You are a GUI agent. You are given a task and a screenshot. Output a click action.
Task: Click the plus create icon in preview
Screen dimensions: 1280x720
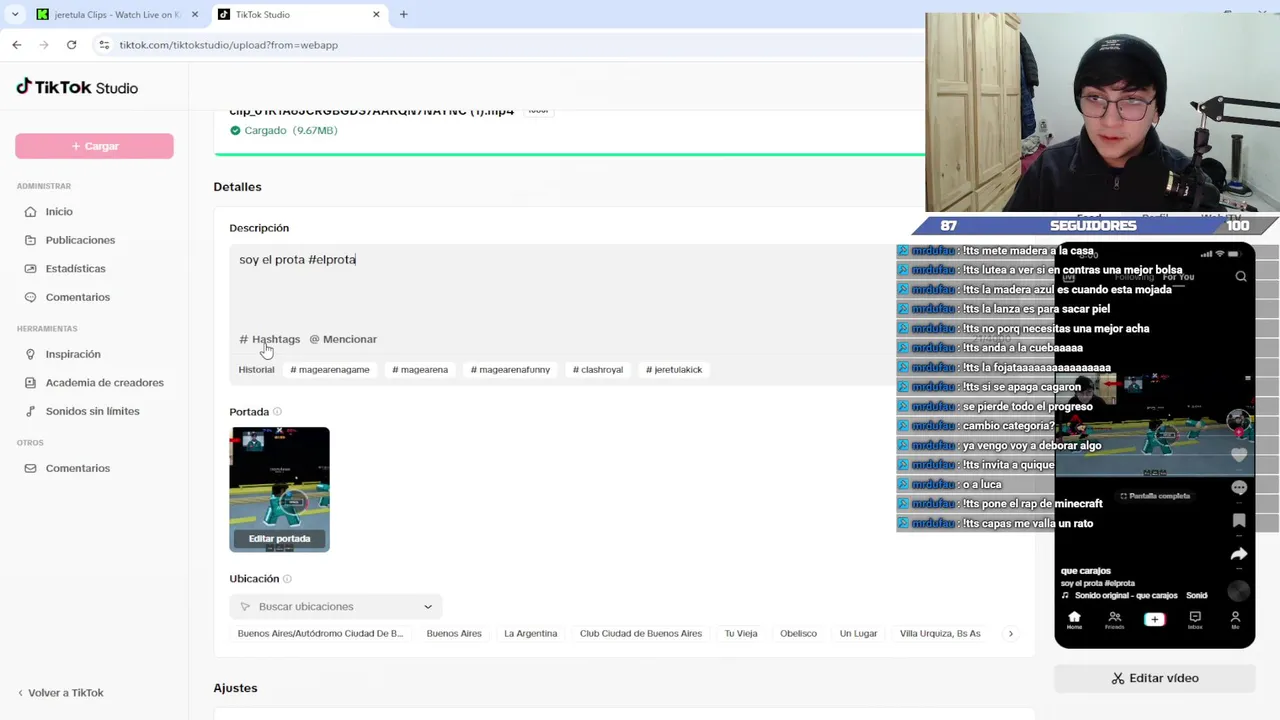(1154, 619)
